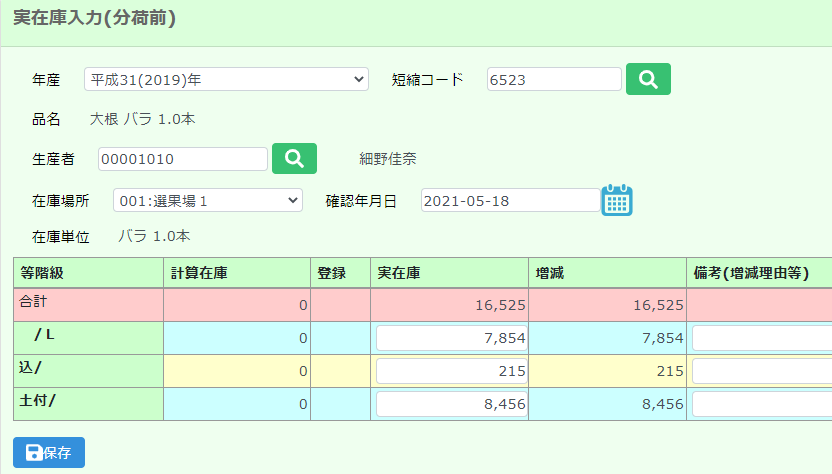Click the 確認年月日 date input field
The height and width of the screenshot is (474, 832).
tap(509, 201)
